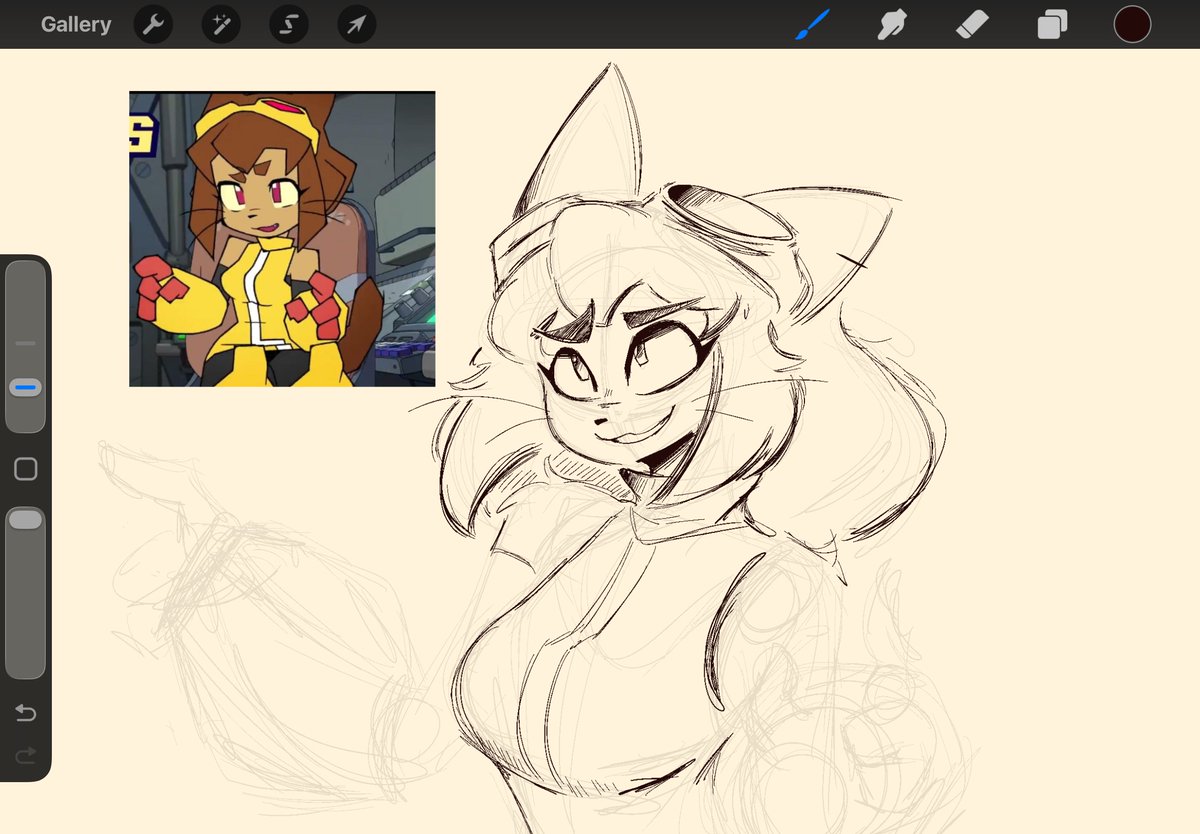Tap the brush size slider handle

(26, 387)
